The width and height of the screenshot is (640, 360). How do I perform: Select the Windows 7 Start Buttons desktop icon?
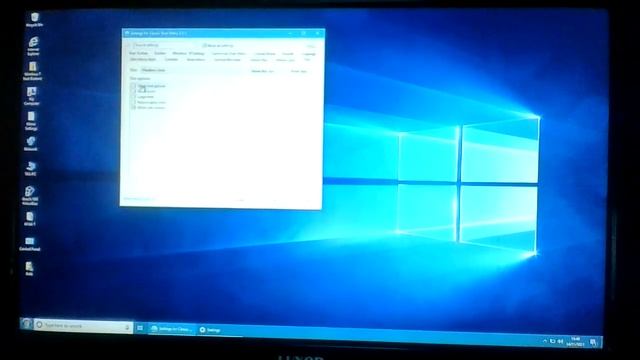click(32, 71)
